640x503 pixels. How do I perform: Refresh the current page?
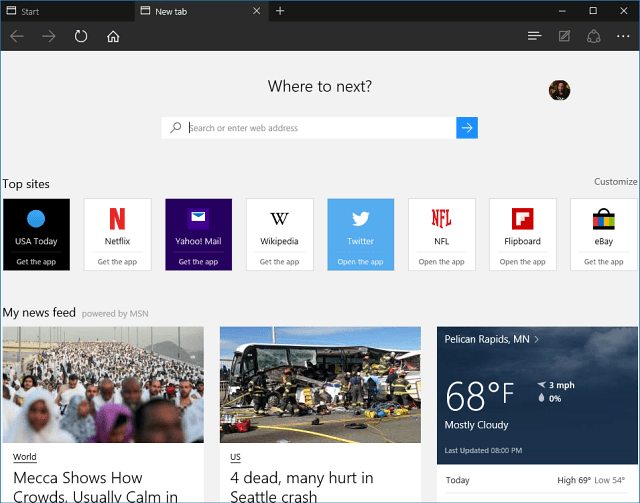(x=81, y=36)
